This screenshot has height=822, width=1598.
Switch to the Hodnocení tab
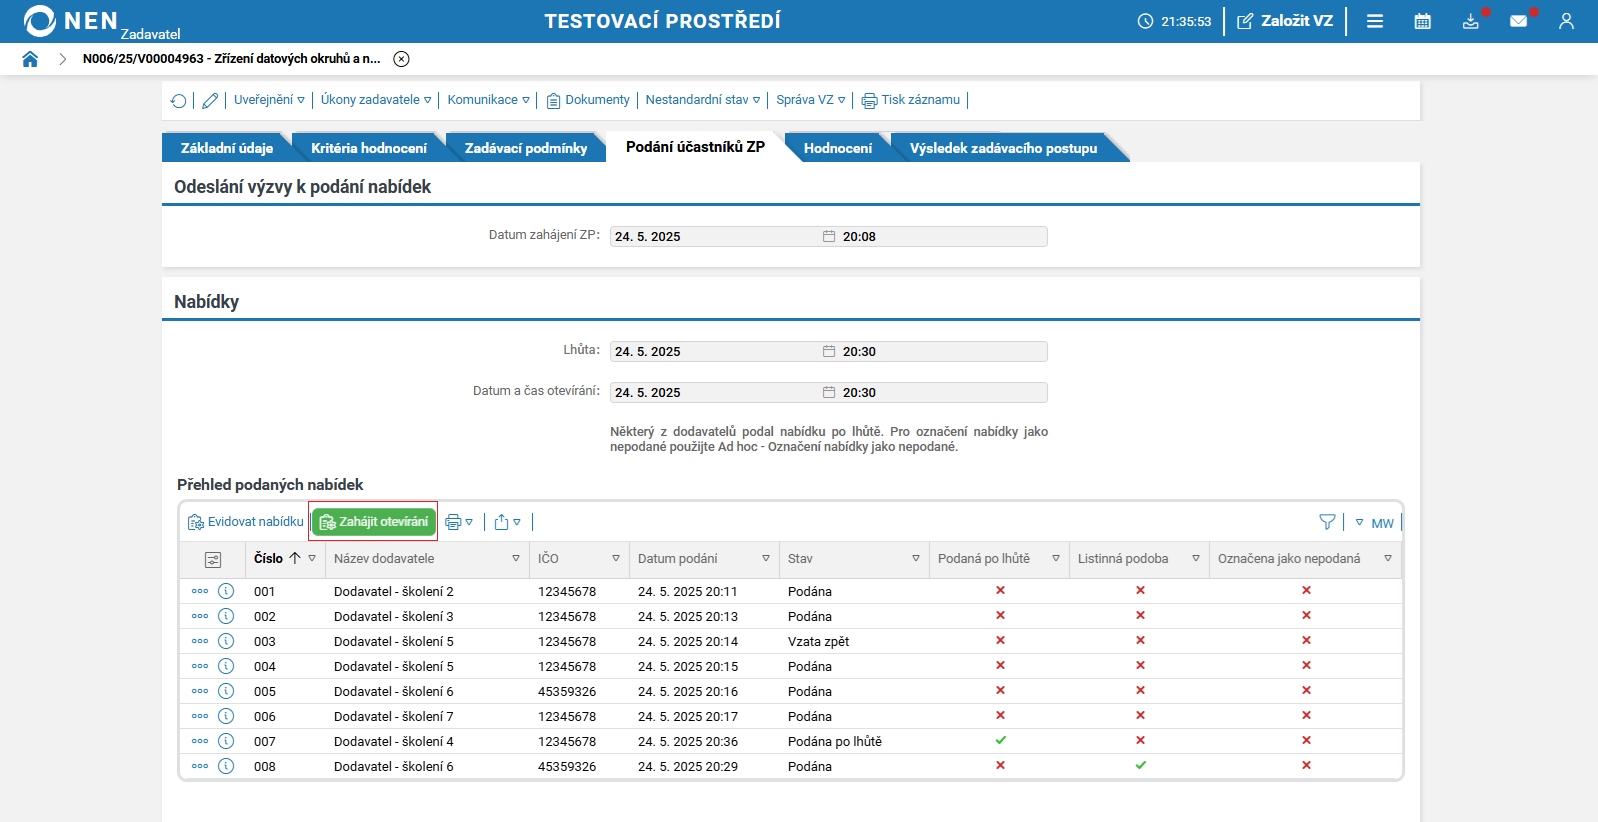click(837, 148)
